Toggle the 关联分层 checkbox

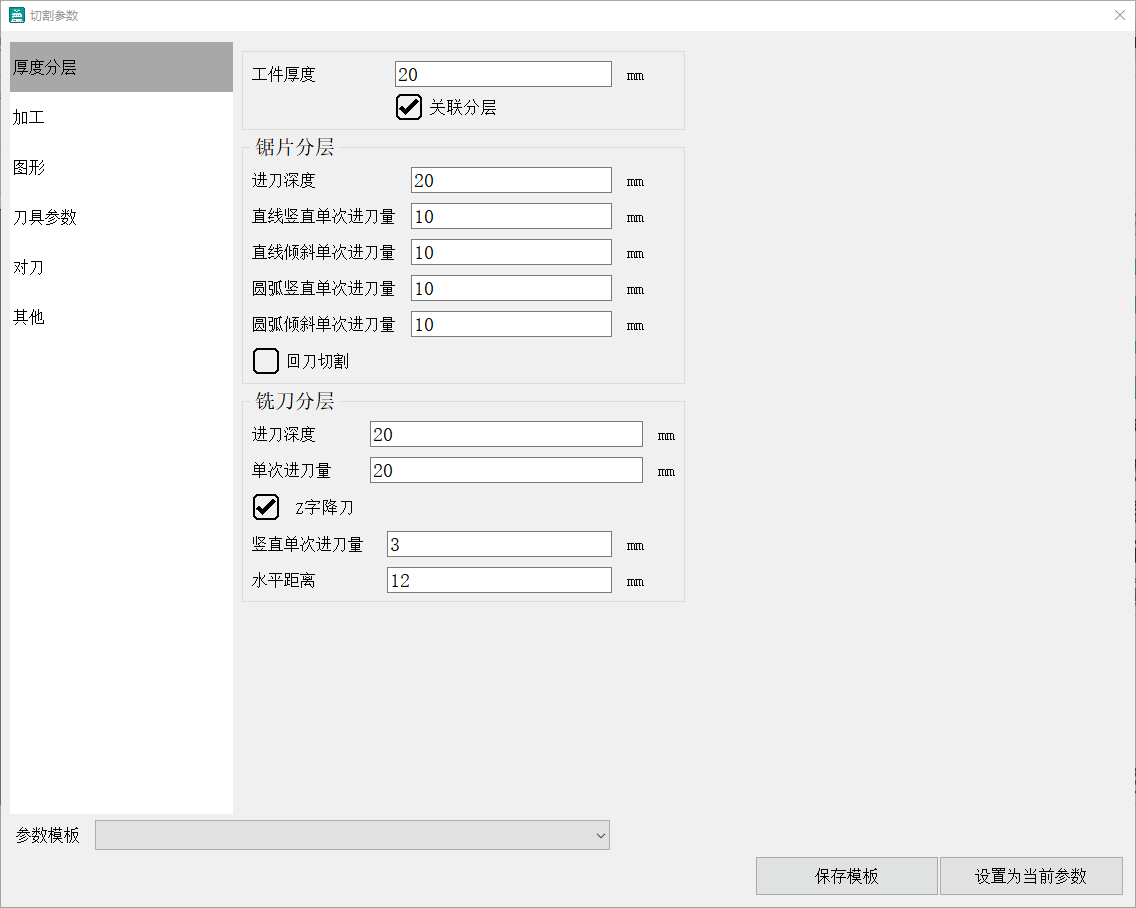pos(409,107)
